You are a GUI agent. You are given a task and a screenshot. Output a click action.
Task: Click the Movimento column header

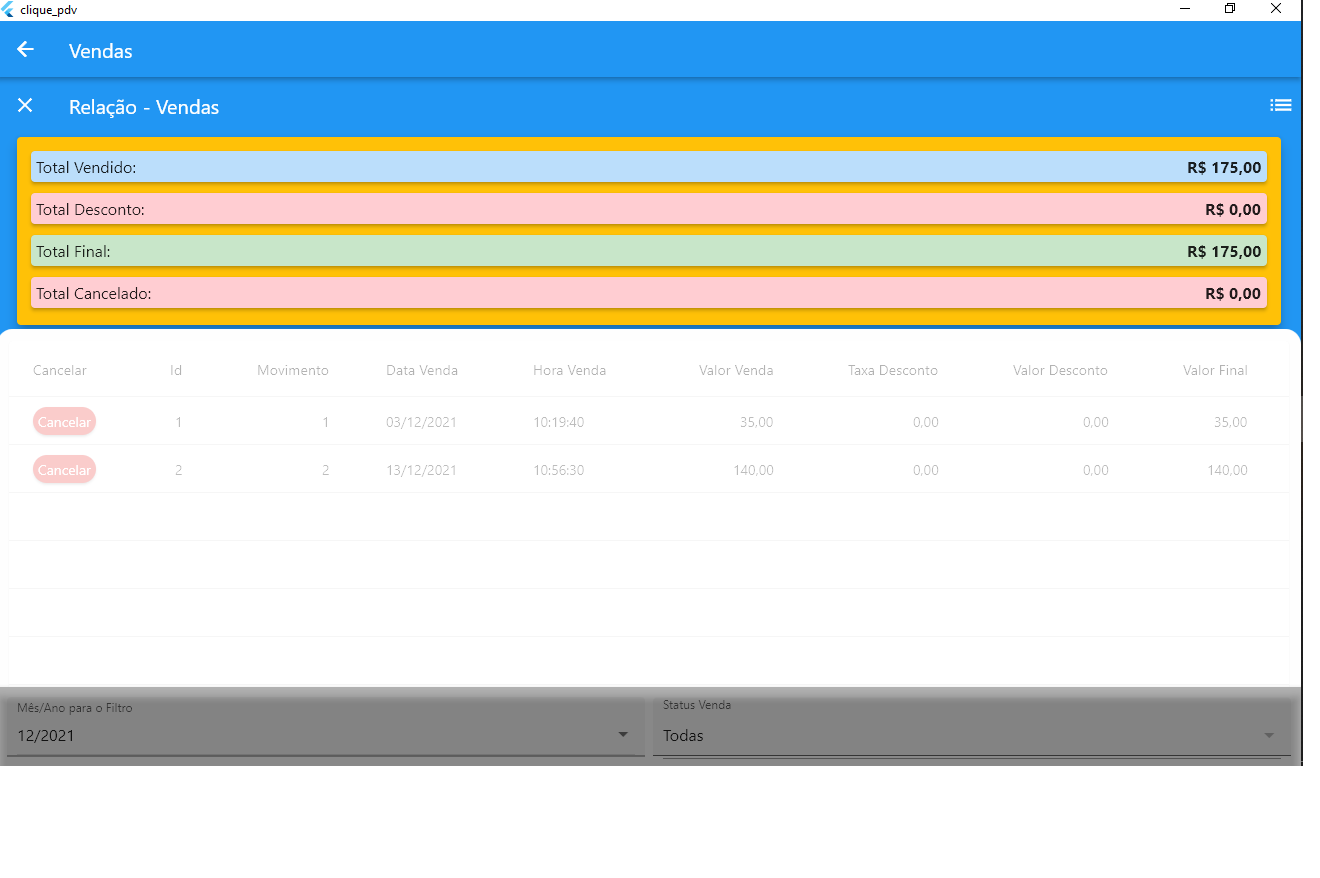click(x=292, y=370)
